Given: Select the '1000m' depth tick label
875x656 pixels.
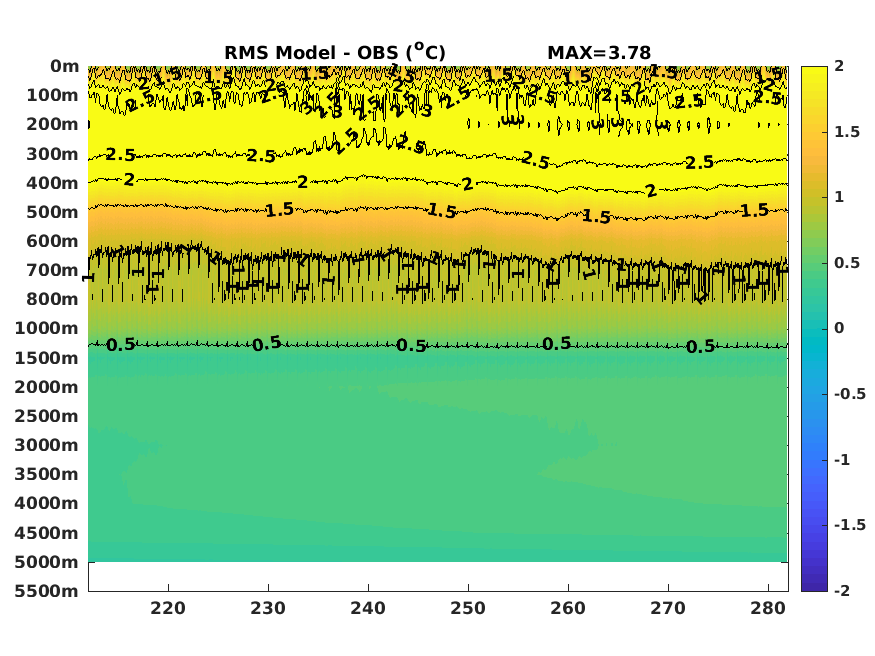Looking at the screenshot, I should (x=47, y=328).
